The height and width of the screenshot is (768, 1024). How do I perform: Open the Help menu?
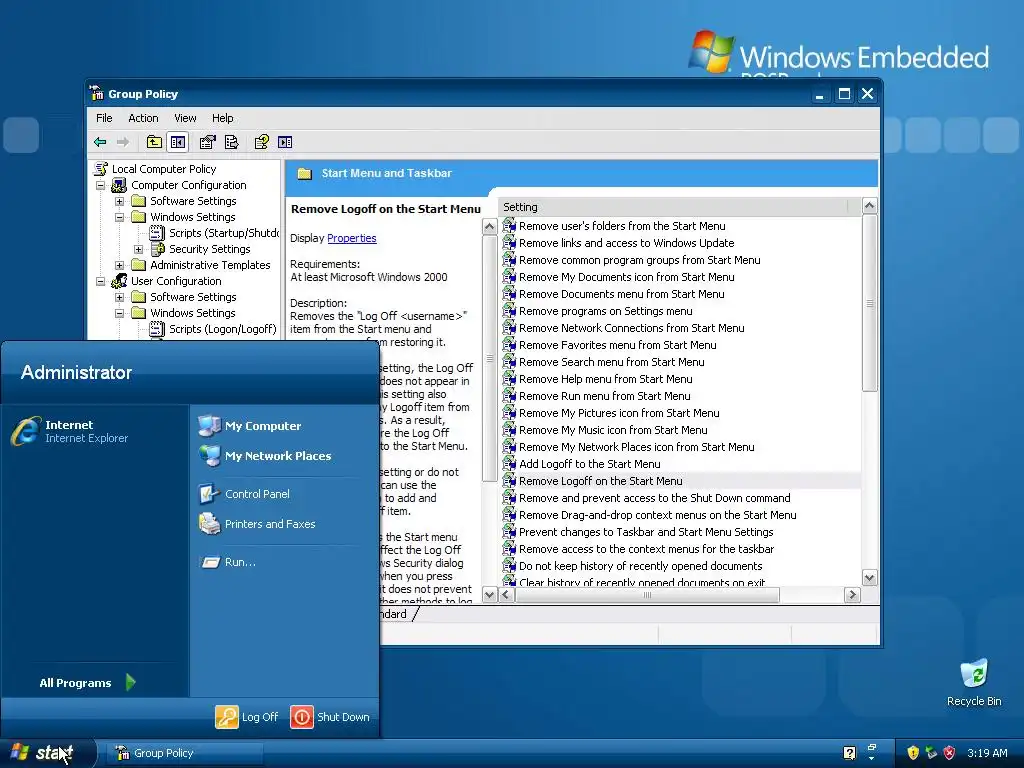click(x=222, y=118)
